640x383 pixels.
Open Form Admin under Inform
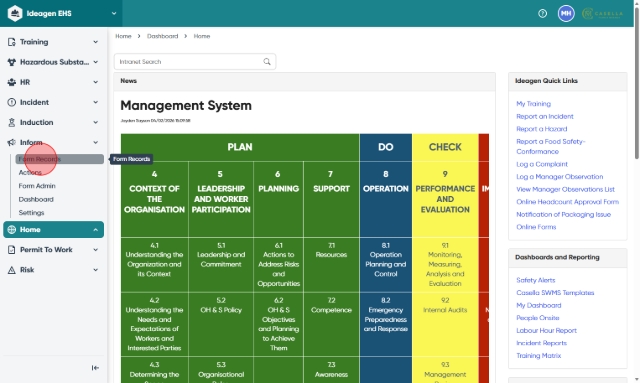(x=37, y=186)
